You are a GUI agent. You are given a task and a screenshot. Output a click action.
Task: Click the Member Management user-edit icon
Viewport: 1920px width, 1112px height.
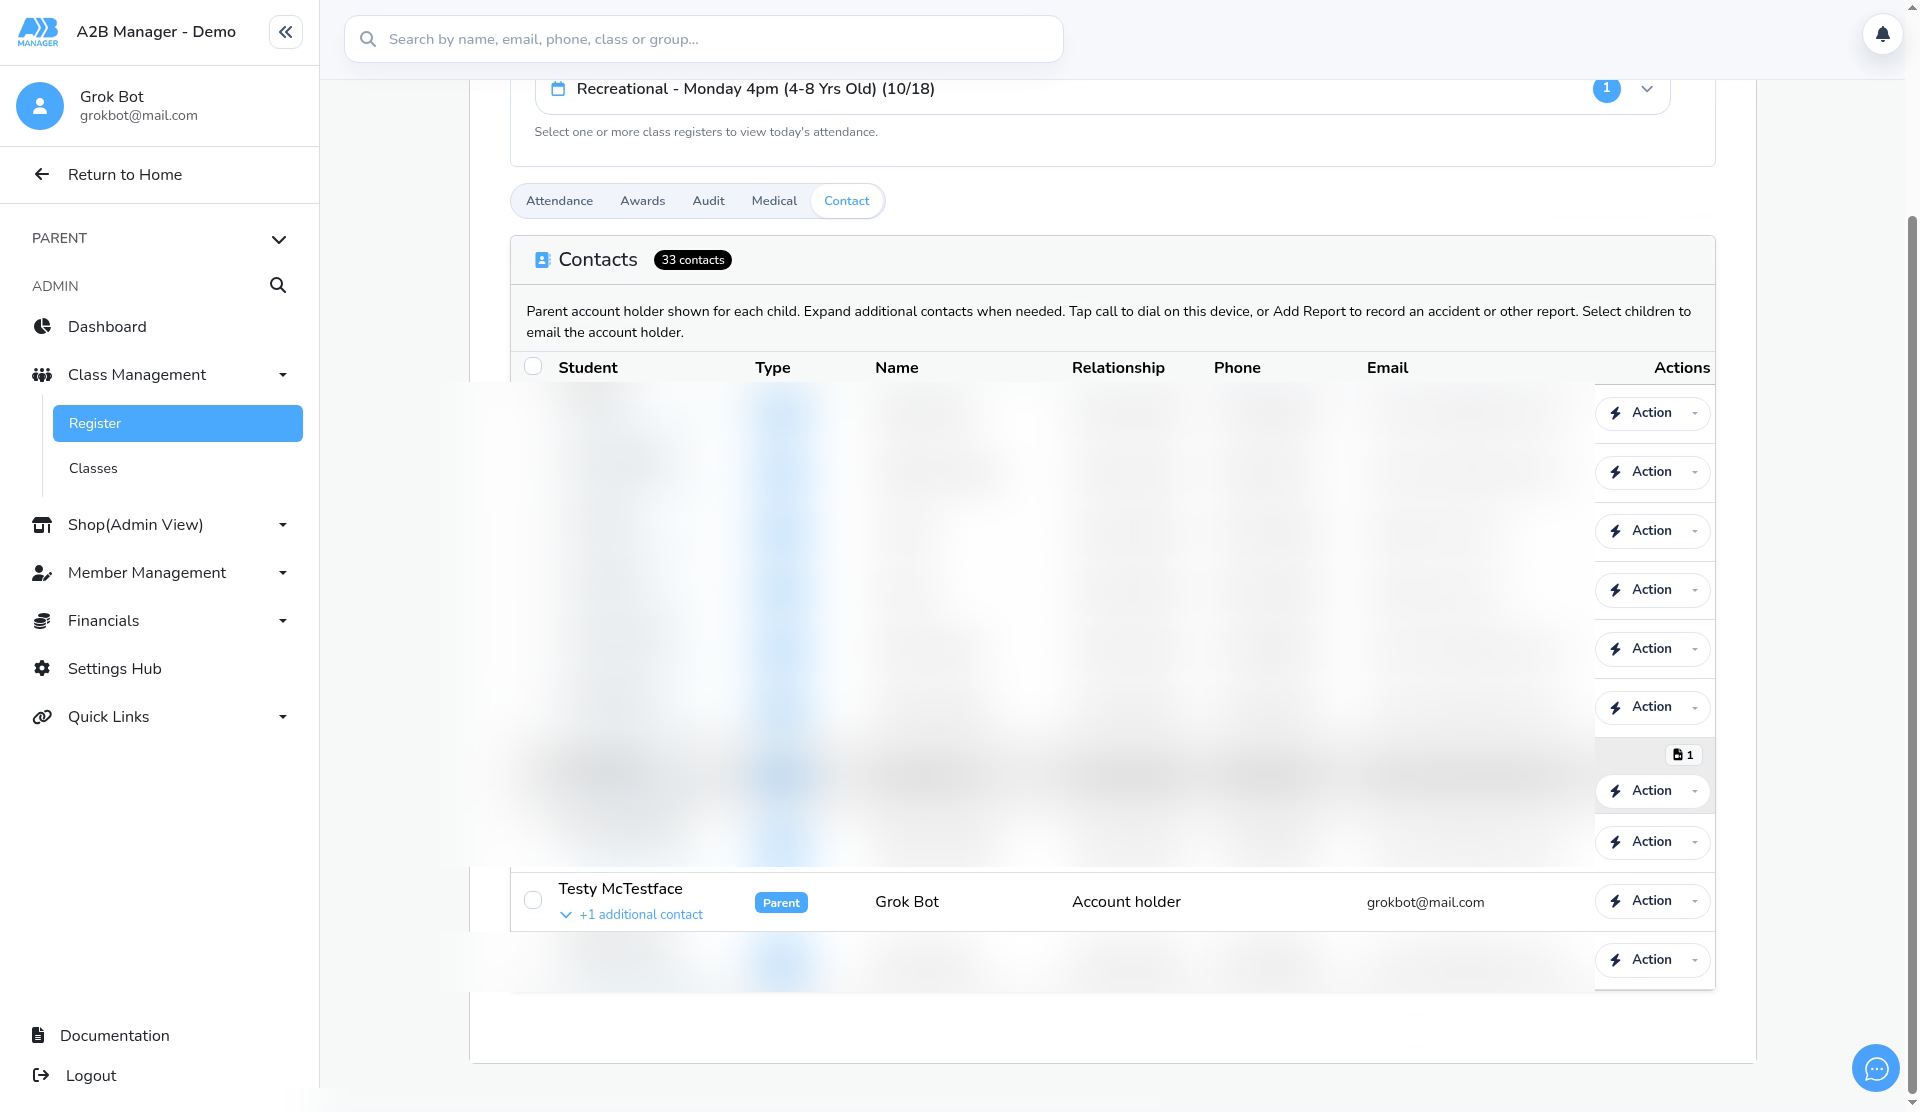tap(42, 573)
